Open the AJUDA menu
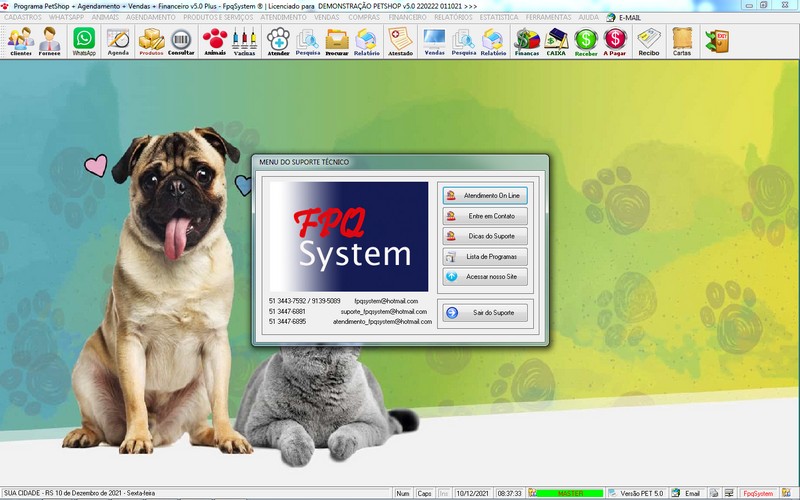Image resolution: width=800 pixels, height=500 pixels. pos(588,17)
